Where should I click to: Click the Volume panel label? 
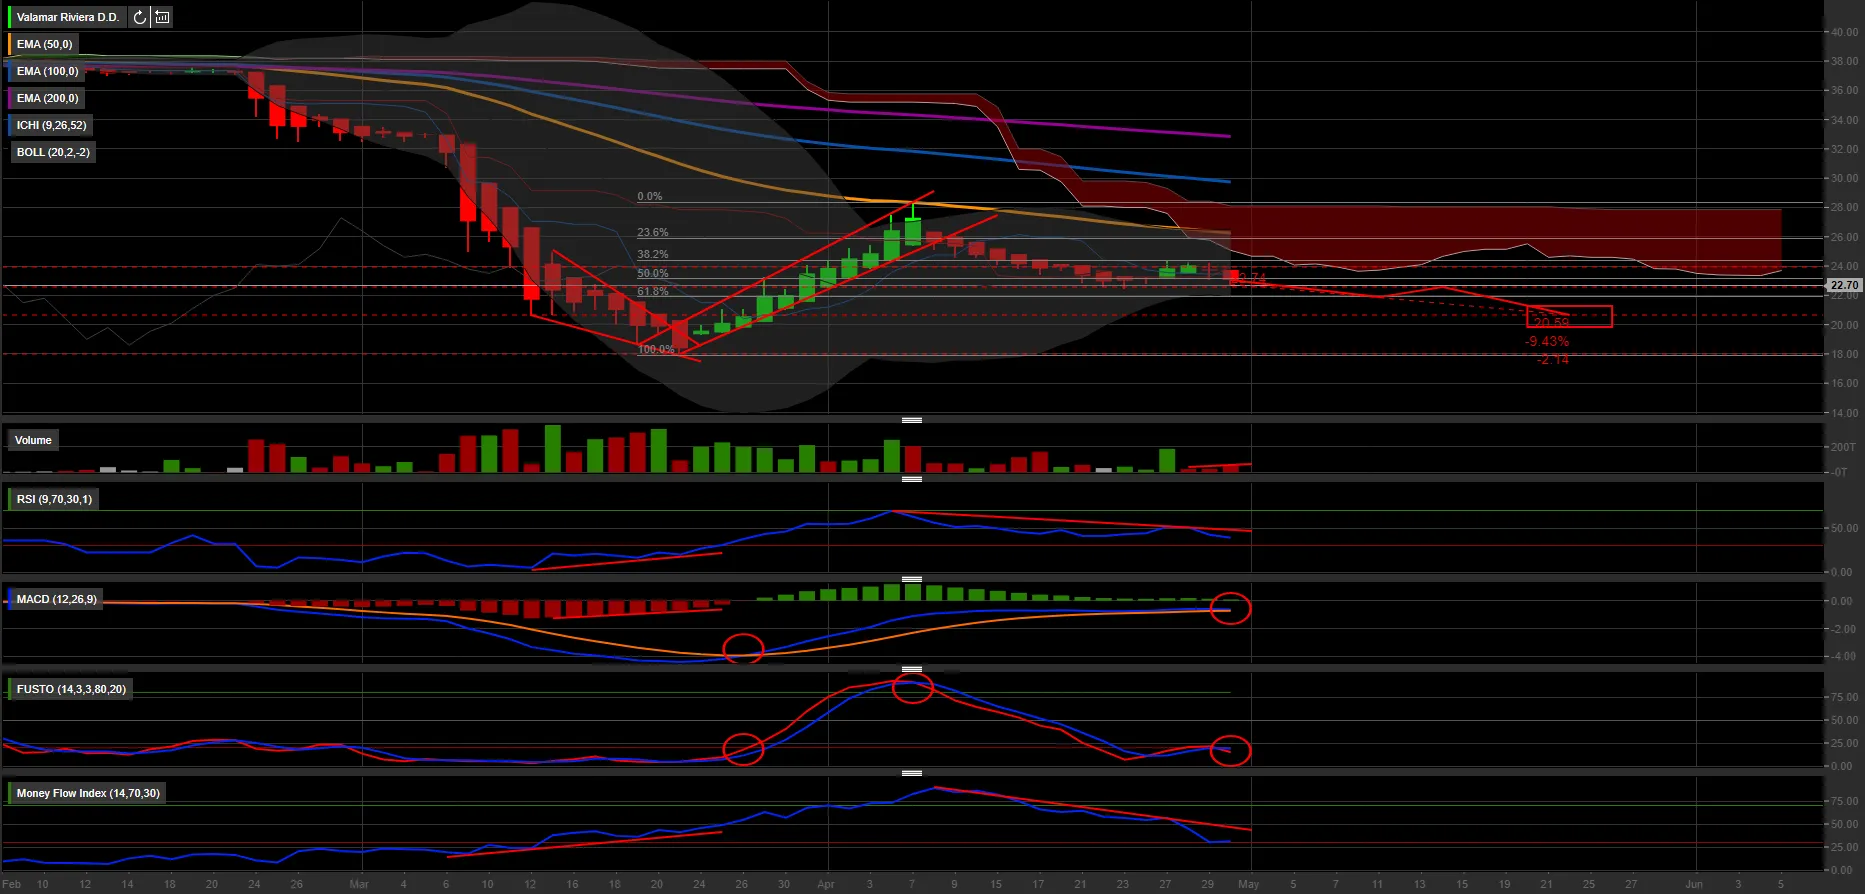pos(33,440)
